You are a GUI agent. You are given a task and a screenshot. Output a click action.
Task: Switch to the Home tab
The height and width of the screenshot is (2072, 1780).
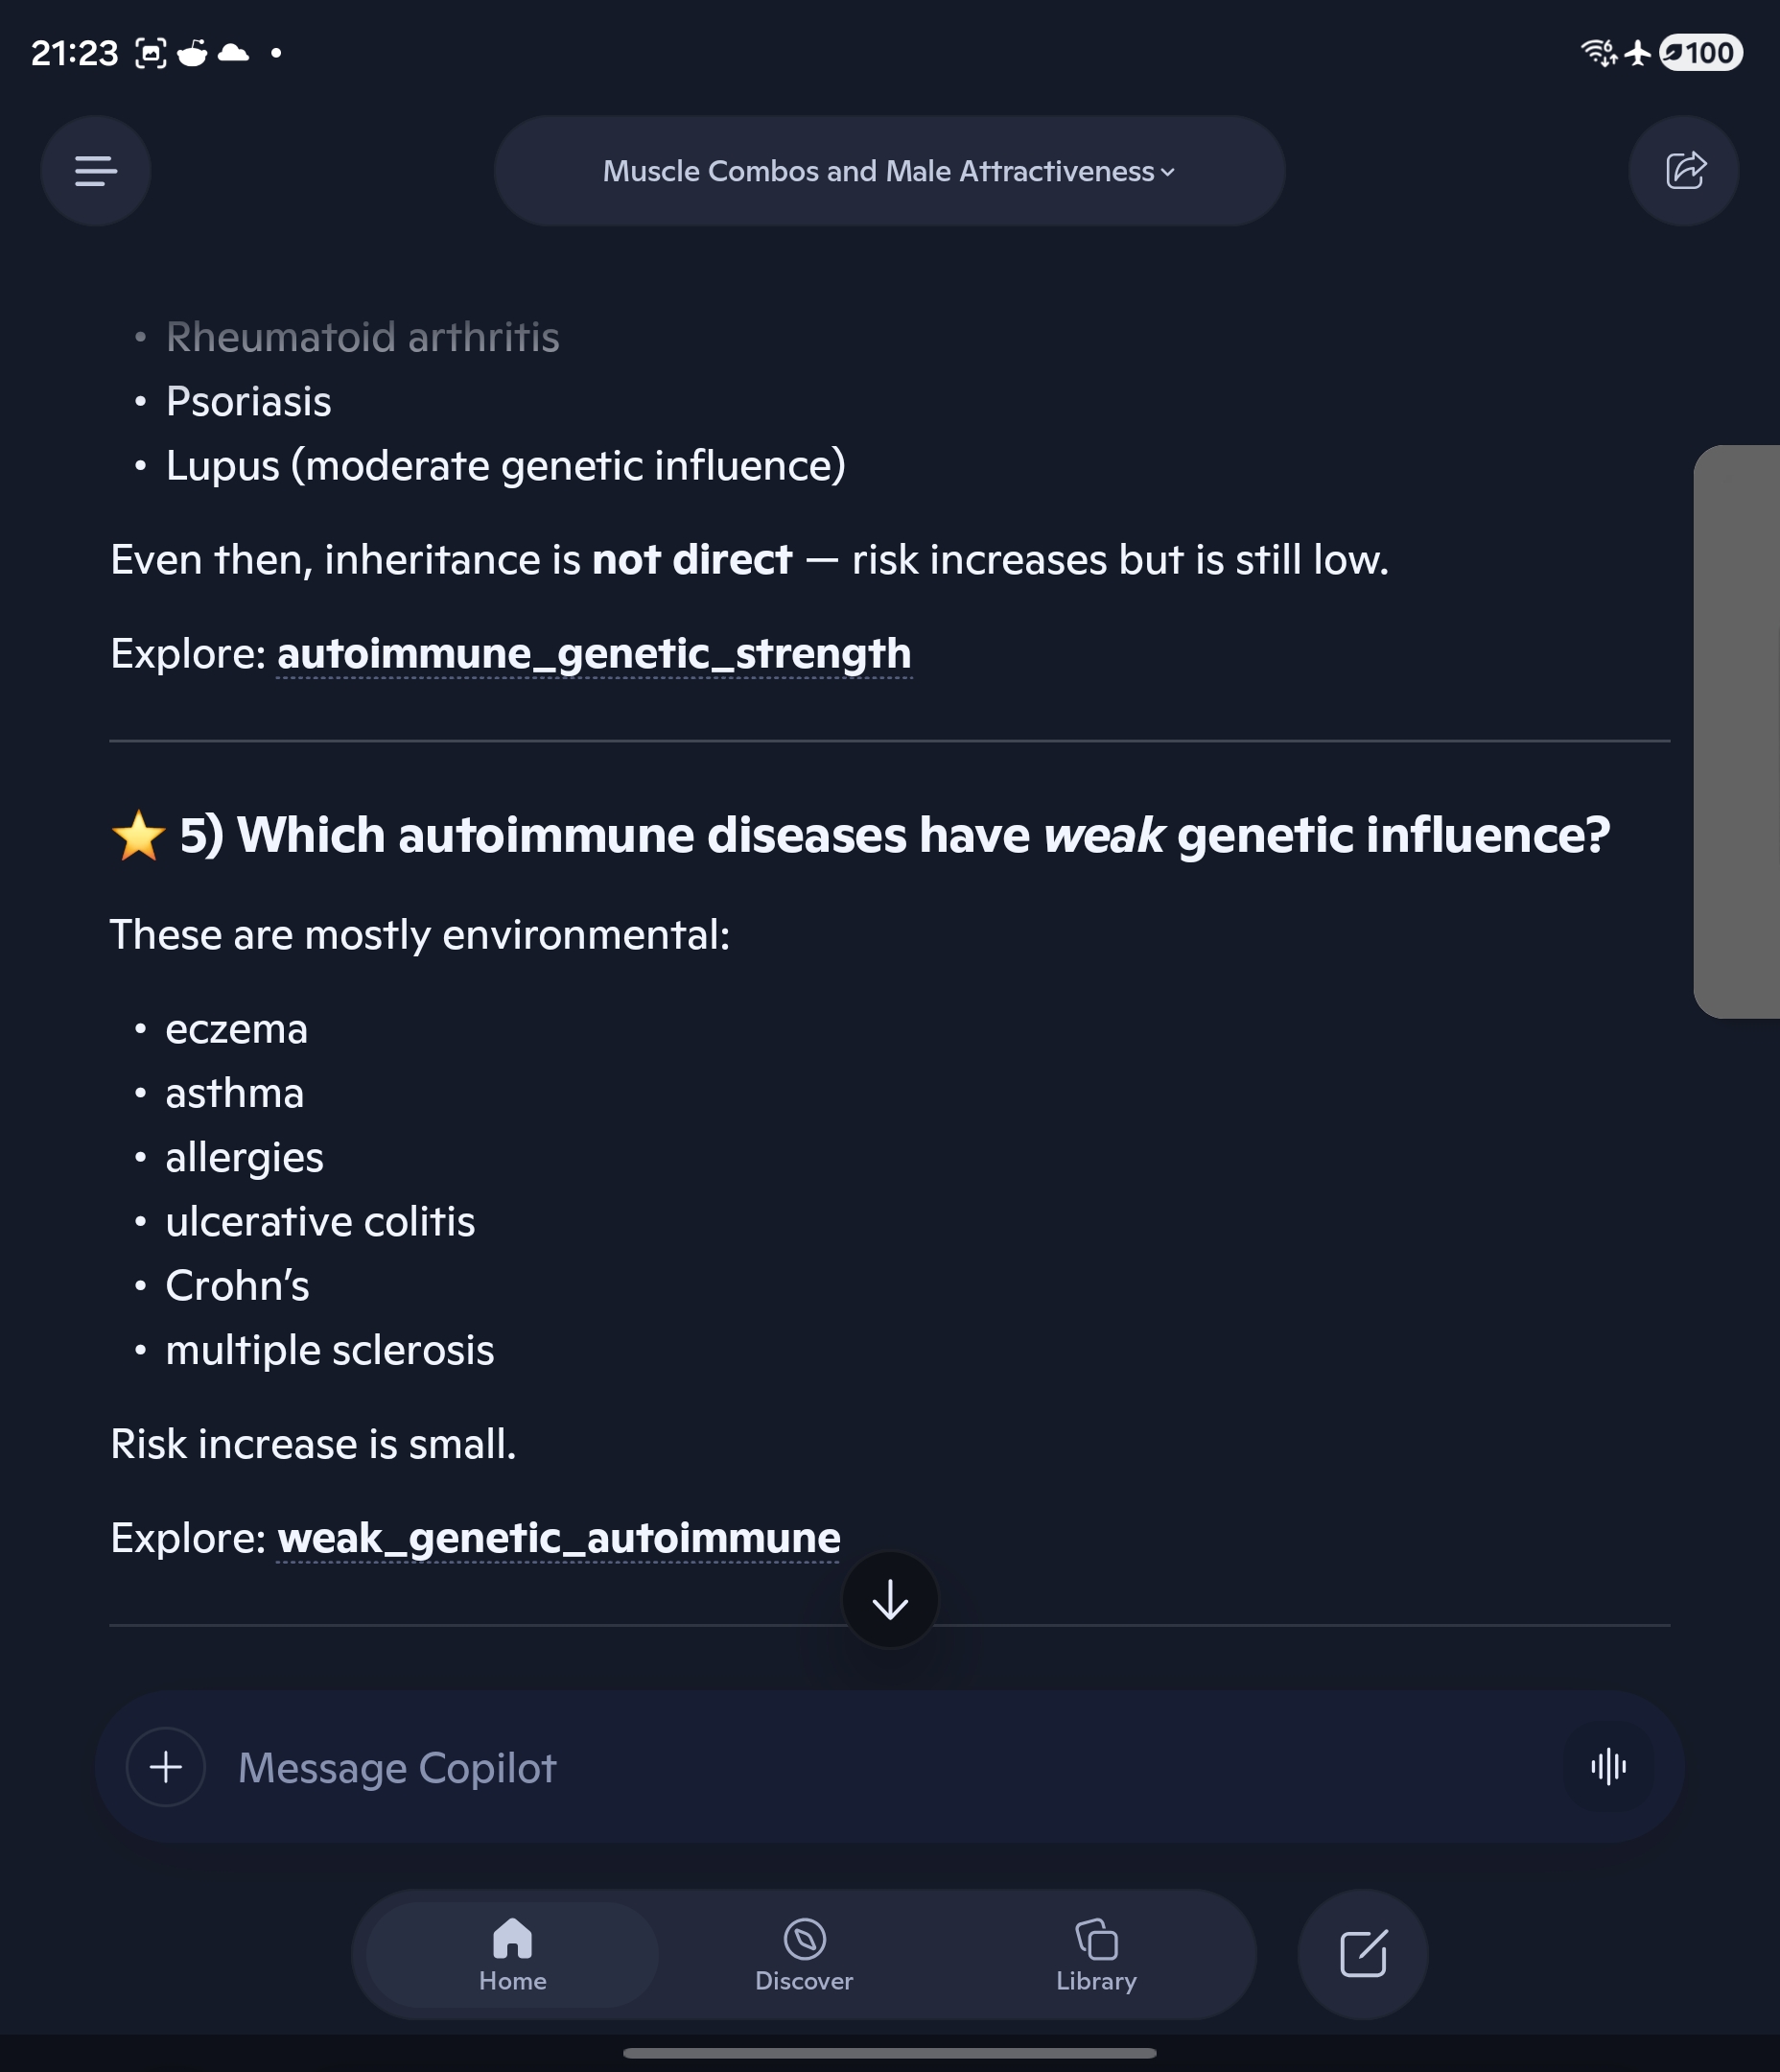click(512, 1954)
